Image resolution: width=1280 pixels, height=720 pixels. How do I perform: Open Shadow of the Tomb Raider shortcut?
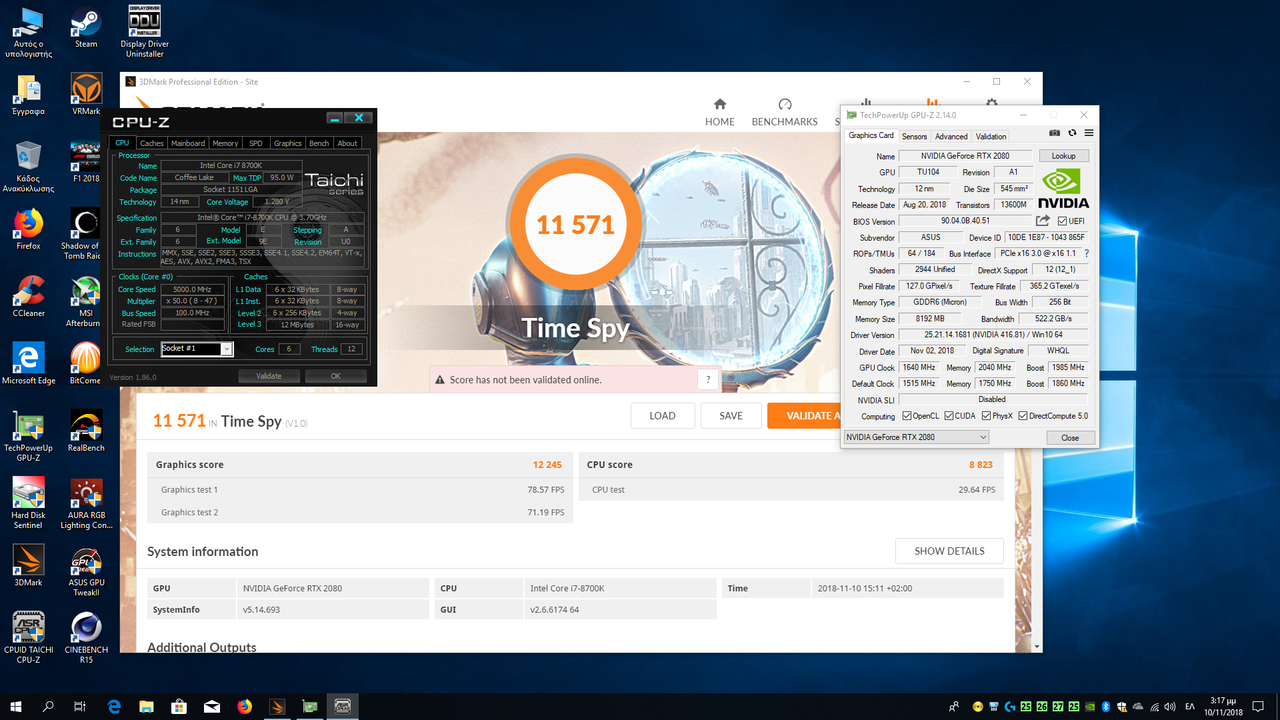86,234
